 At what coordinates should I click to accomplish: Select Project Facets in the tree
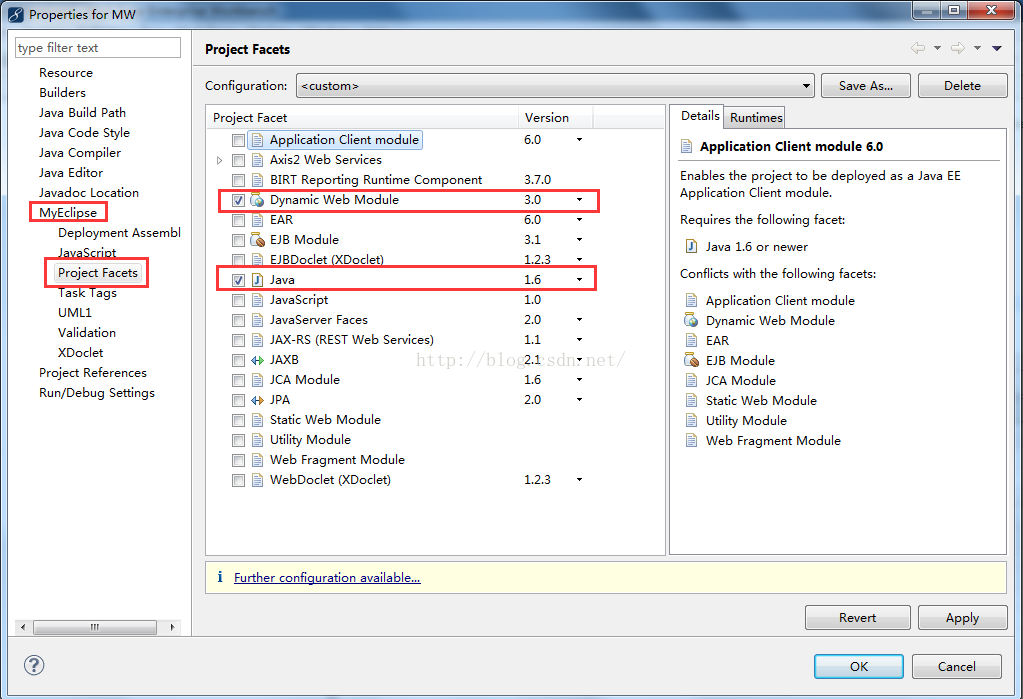pos(98,273)
